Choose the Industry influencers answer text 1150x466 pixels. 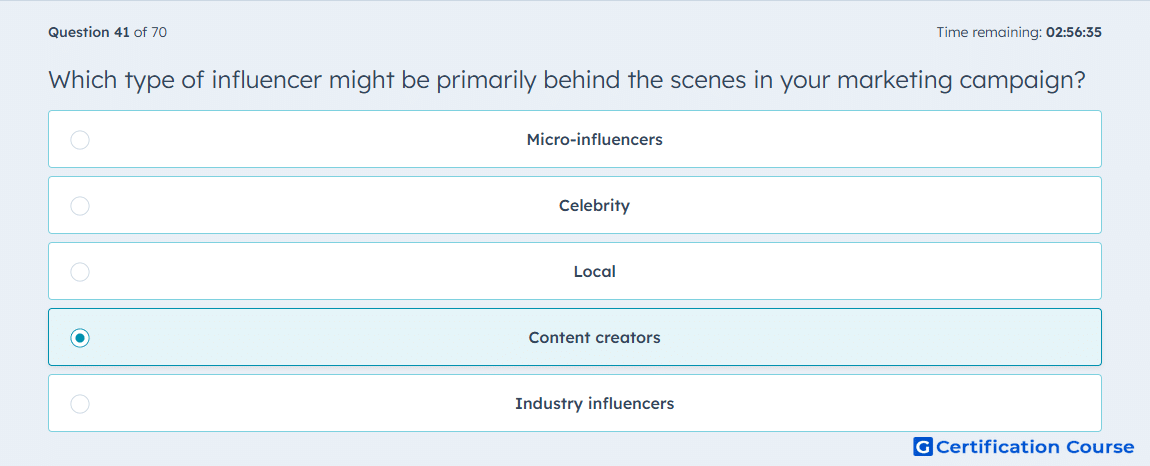(594, 404)
